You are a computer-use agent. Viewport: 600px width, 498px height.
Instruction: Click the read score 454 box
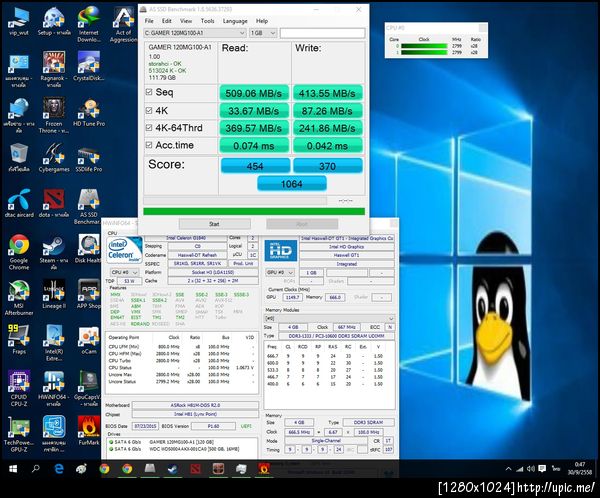[x=255, y=166]
